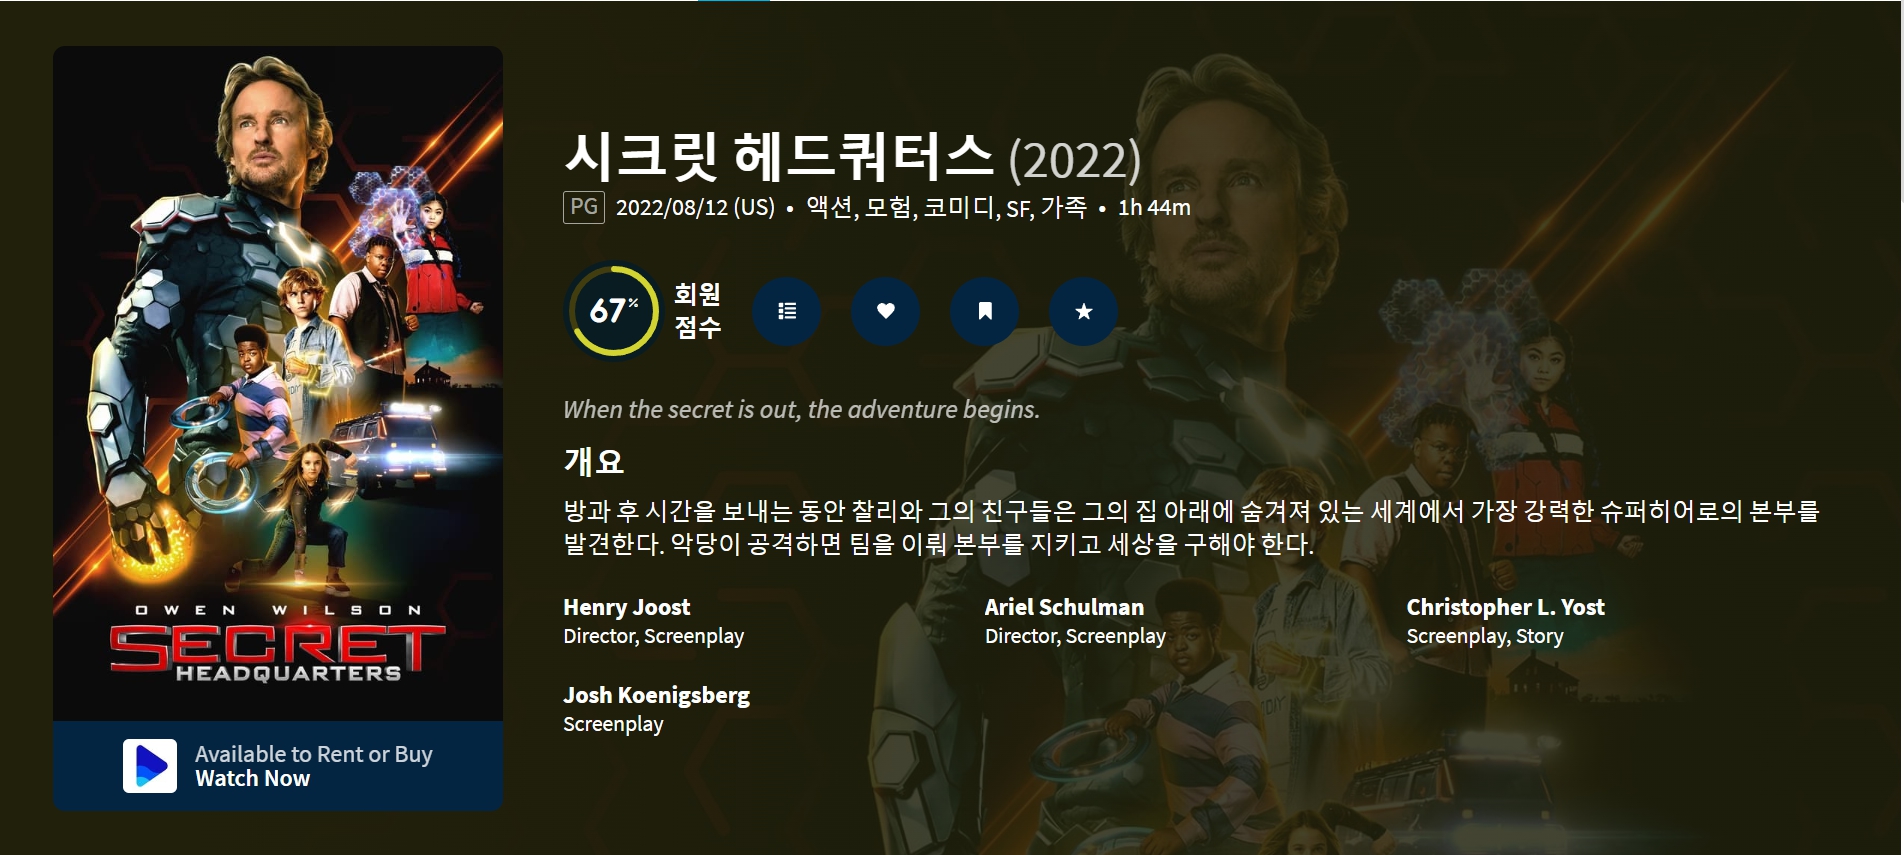1904x855 pixels.
Task: Mark movie as favorite with heart icon
Action: 886,311
